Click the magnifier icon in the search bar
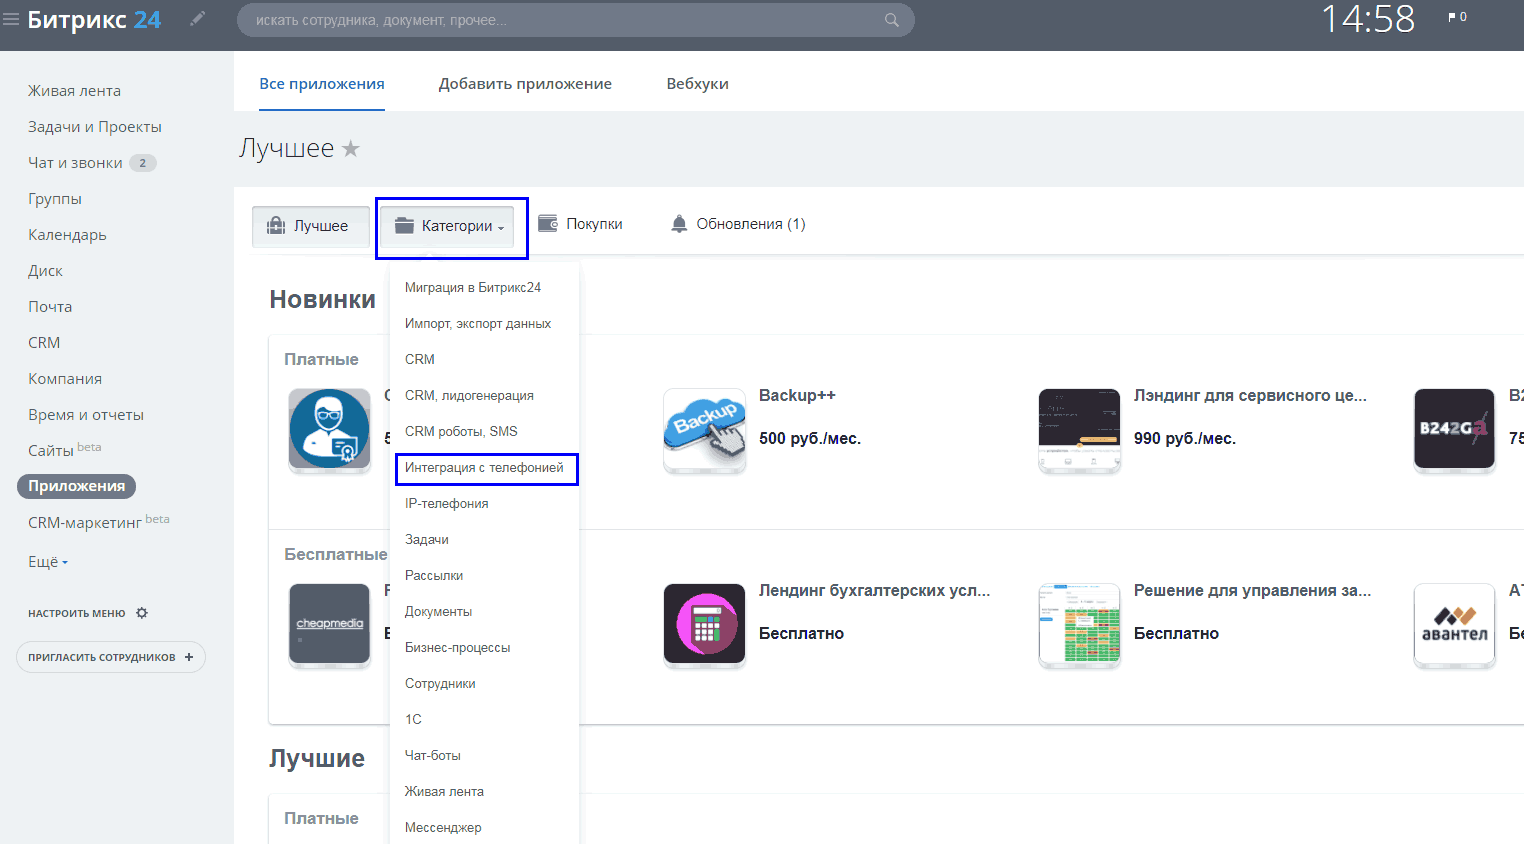Viewport: 1524px width, 844px height. pyautogui.click(x=891, y=20)
